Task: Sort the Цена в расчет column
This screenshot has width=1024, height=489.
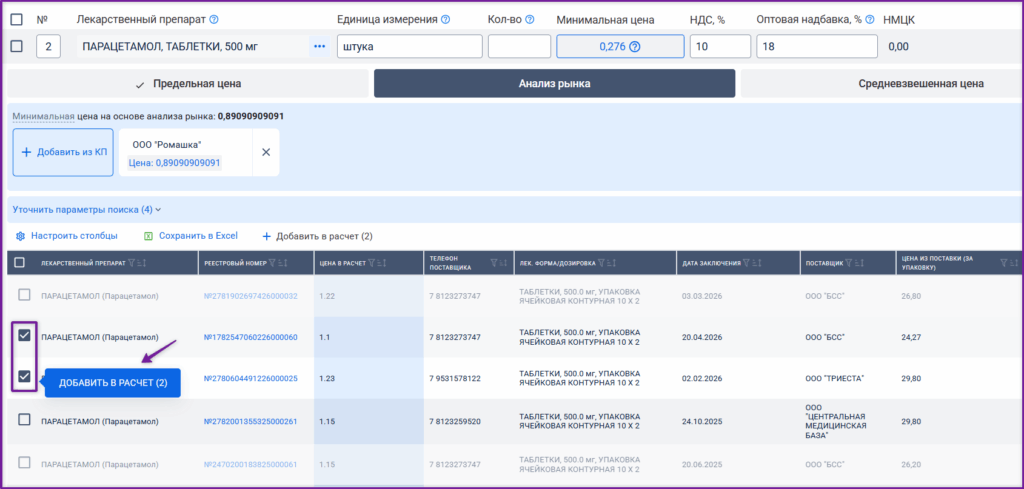Action: pyautogui.click(x=381, y=262)
